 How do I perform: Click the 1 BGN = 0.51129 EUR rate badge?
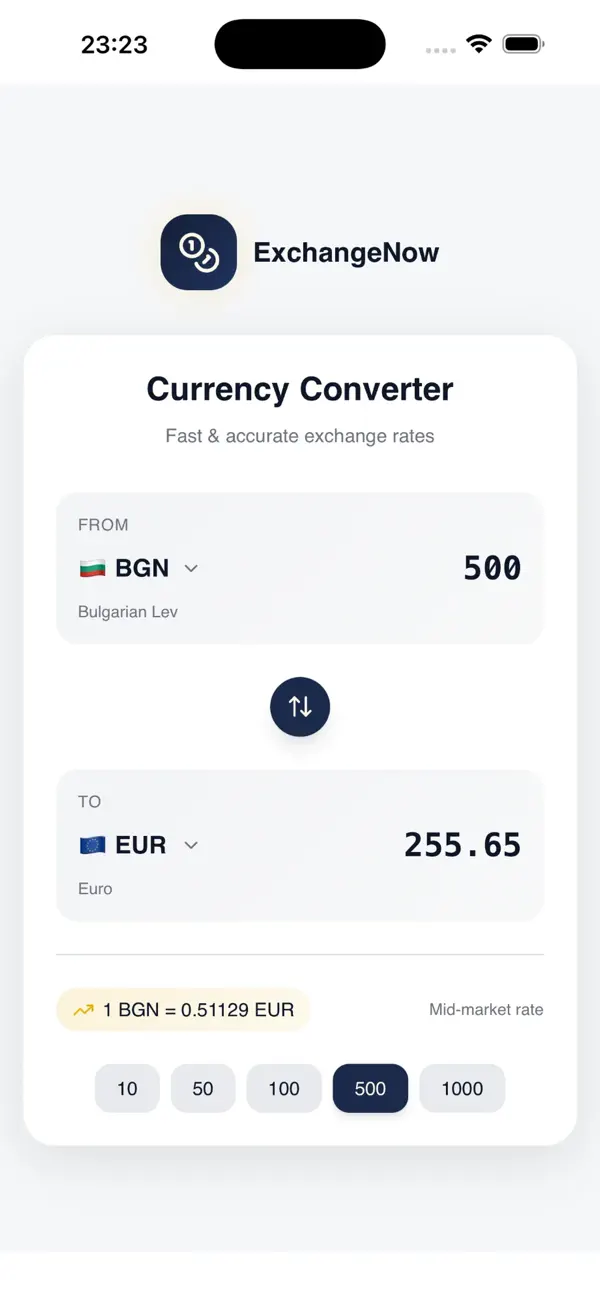coord(183,1009)
